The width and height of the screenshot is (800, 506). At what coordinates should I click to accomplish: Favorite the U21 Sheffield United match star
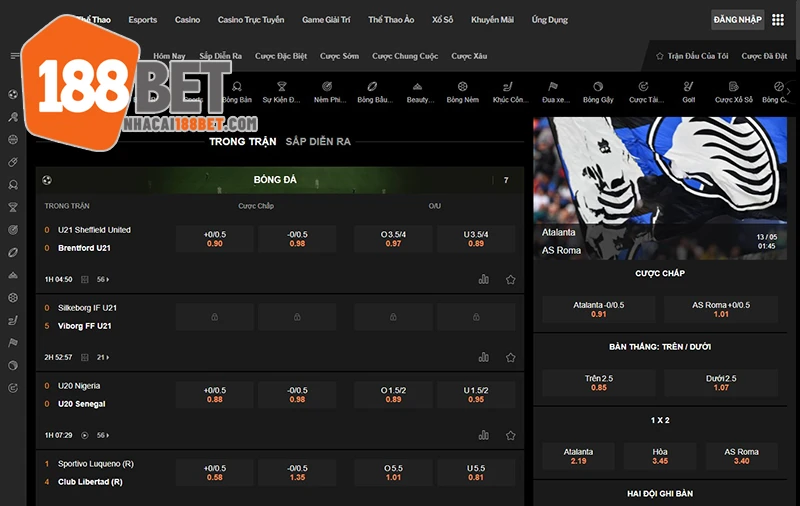click(x=510, y=279)
